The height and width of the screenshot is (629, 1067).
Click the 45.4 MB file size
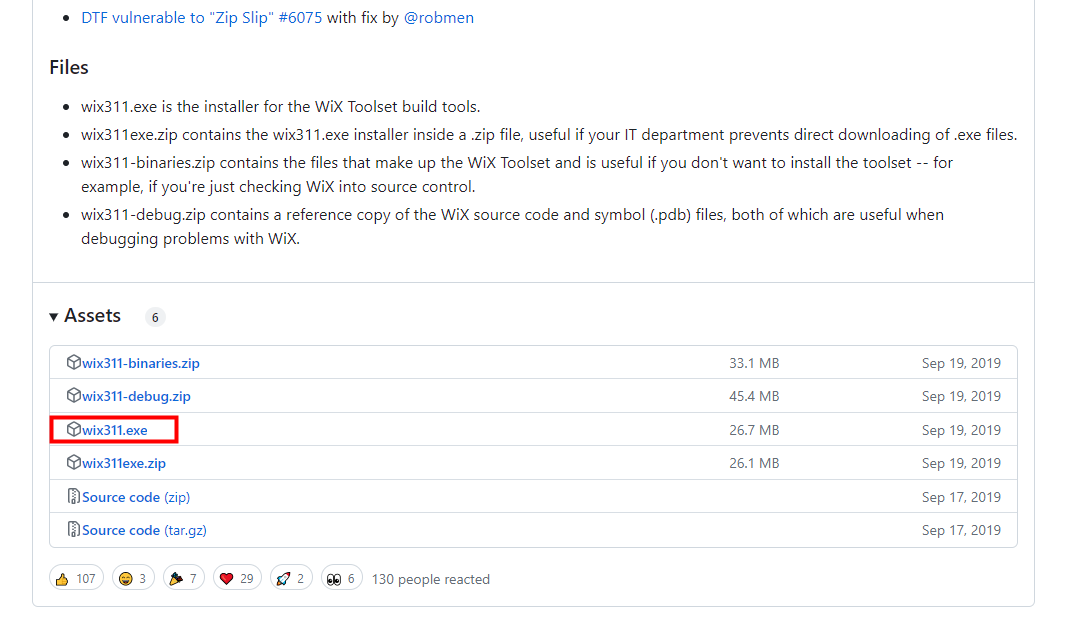(754, 396)
